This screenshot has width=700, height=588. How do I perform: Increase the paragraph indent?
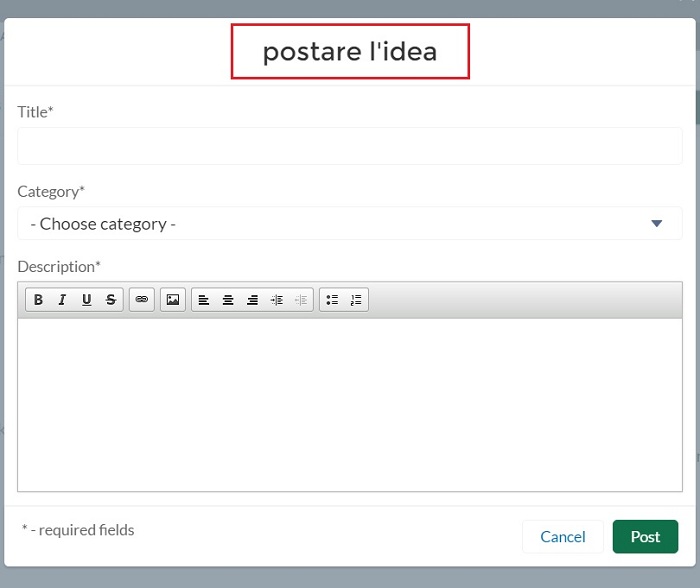click(x=277, y=300)
